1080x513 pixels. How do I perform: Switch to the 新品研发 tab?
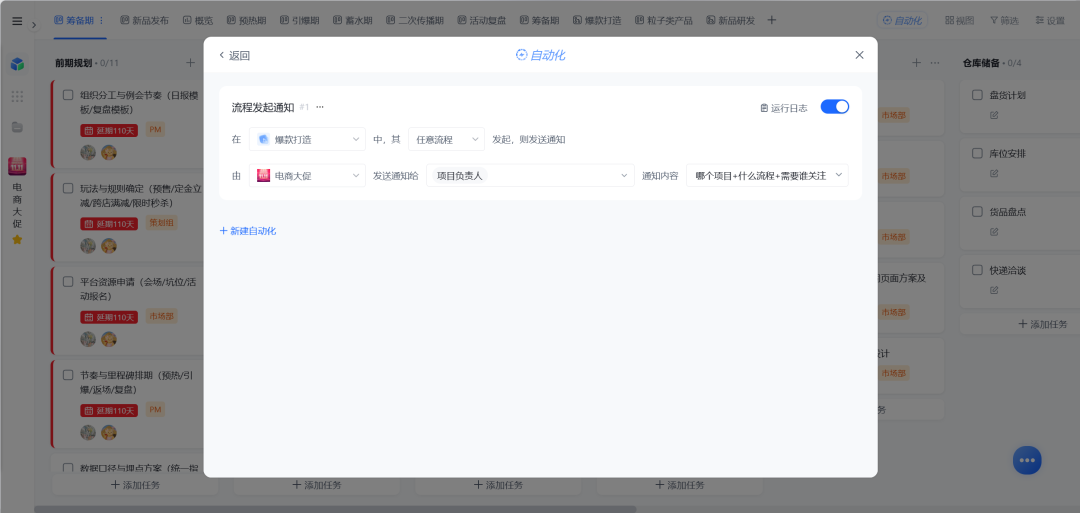[730, 21]
